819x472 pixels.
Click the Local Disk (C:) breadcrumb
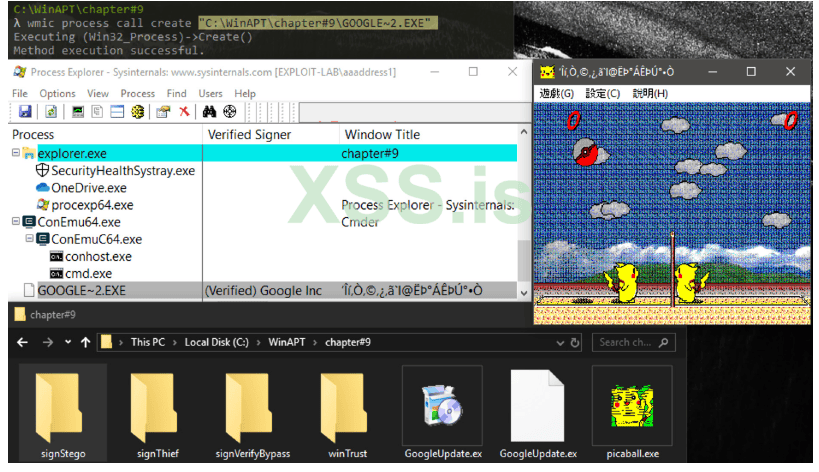pos(217,343)
